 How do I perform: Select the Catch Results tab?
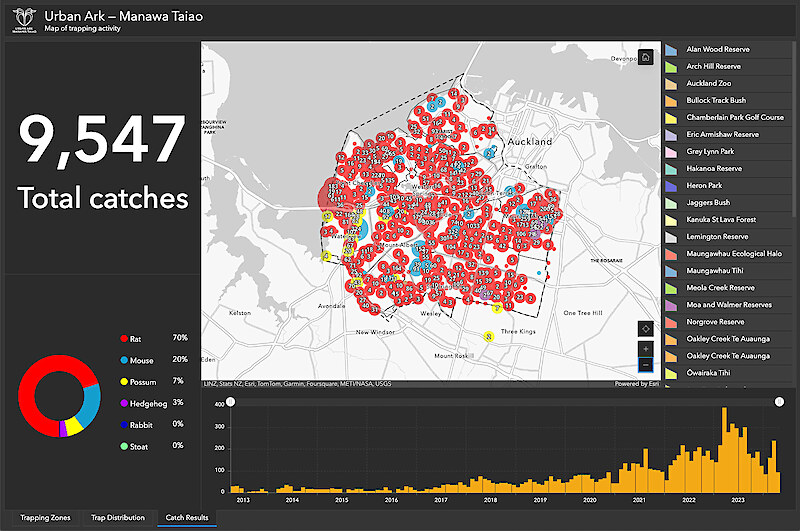187,518
